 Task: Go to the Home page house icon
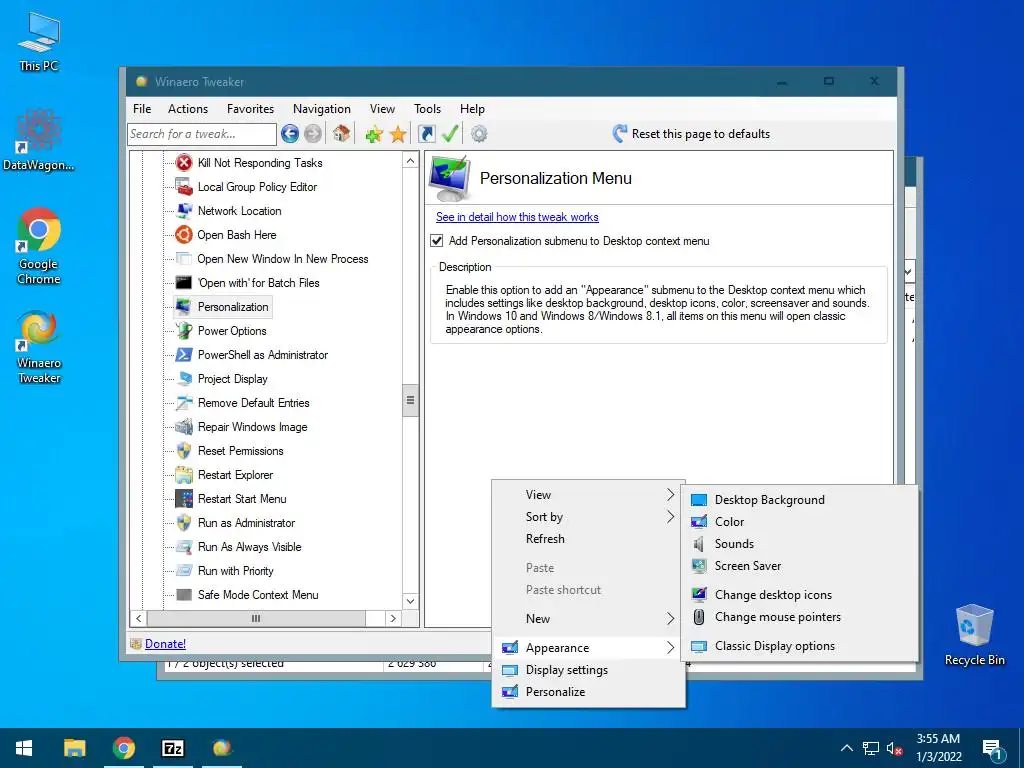pyautogui.click(x=341, y=133)
